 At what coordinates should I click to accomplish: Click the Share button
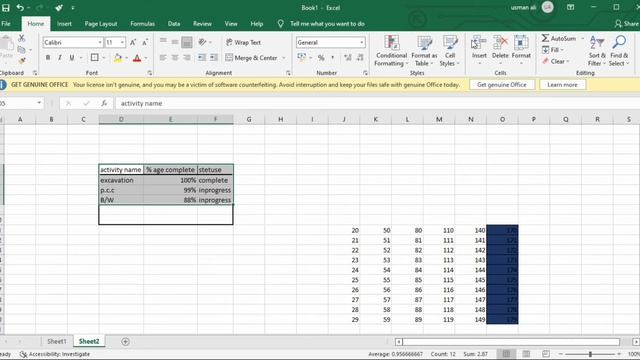tap(627, 24)
